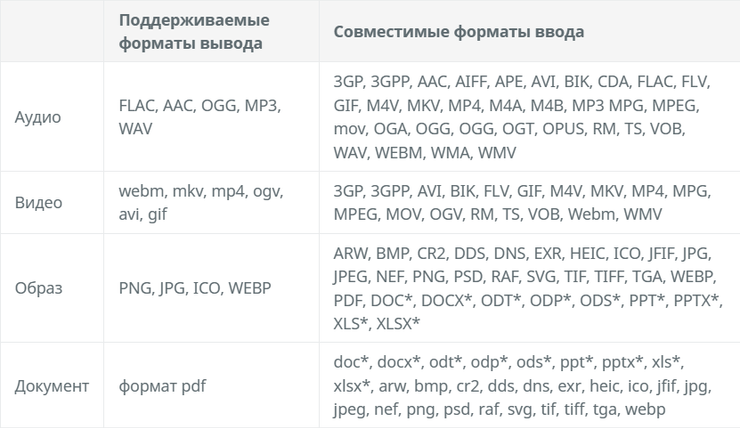Select the "Документ" row label
Image resolution: width=740 pixels, height=428 pixels.
52,385
